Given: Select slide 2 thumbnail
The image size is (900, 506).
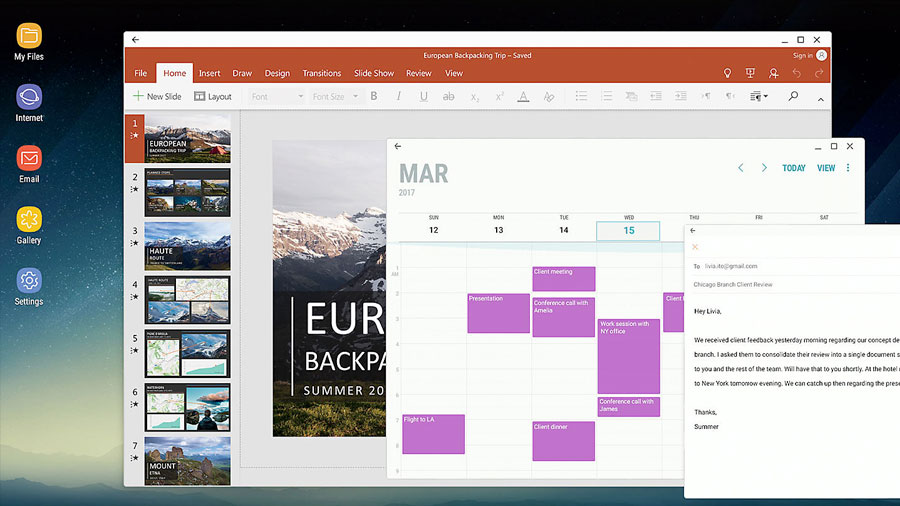Looking at the screenshot, I should point(187,192).
